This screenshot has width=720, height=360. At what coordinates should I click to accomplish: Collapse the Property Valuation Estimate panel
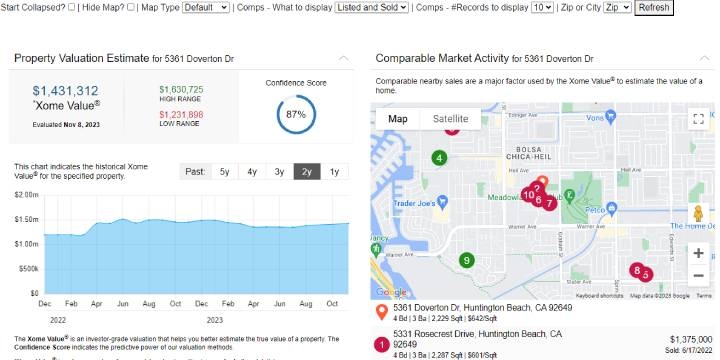(x=343, y=58)
